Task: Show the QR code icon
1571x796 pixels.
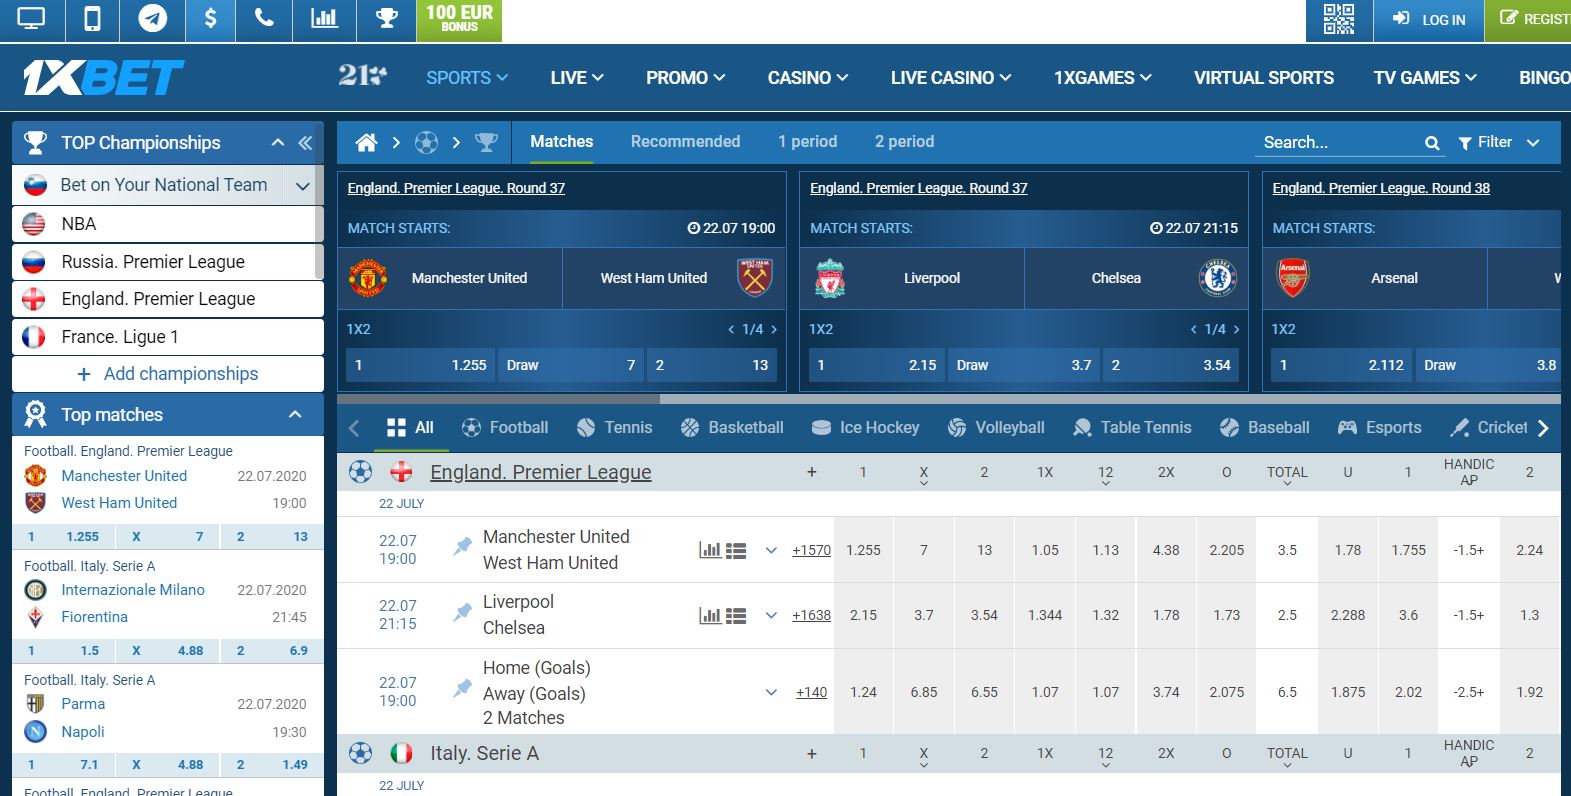Action: [x=1339, y=19]
